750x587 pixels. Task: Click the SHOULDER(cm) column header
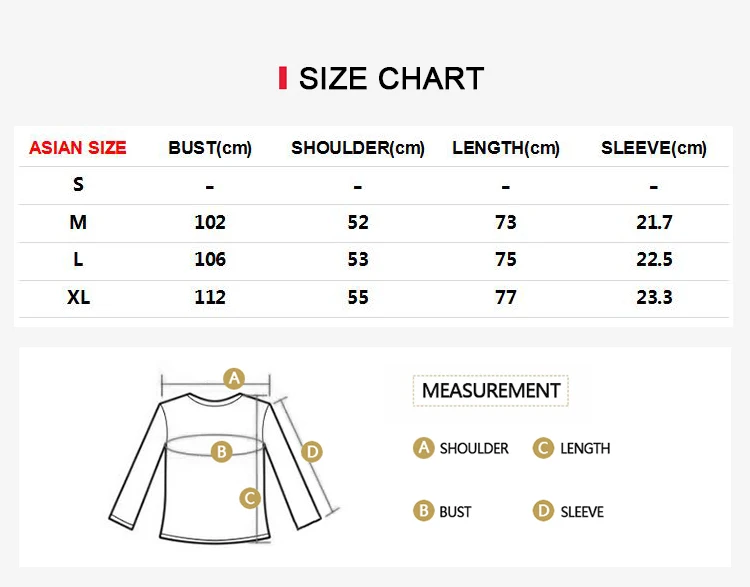358,148
